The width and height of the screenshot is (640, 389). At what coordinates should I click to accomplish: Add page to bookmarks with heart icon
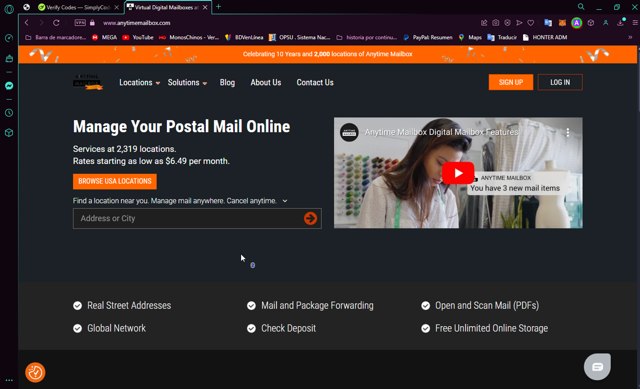click(531, 23)
